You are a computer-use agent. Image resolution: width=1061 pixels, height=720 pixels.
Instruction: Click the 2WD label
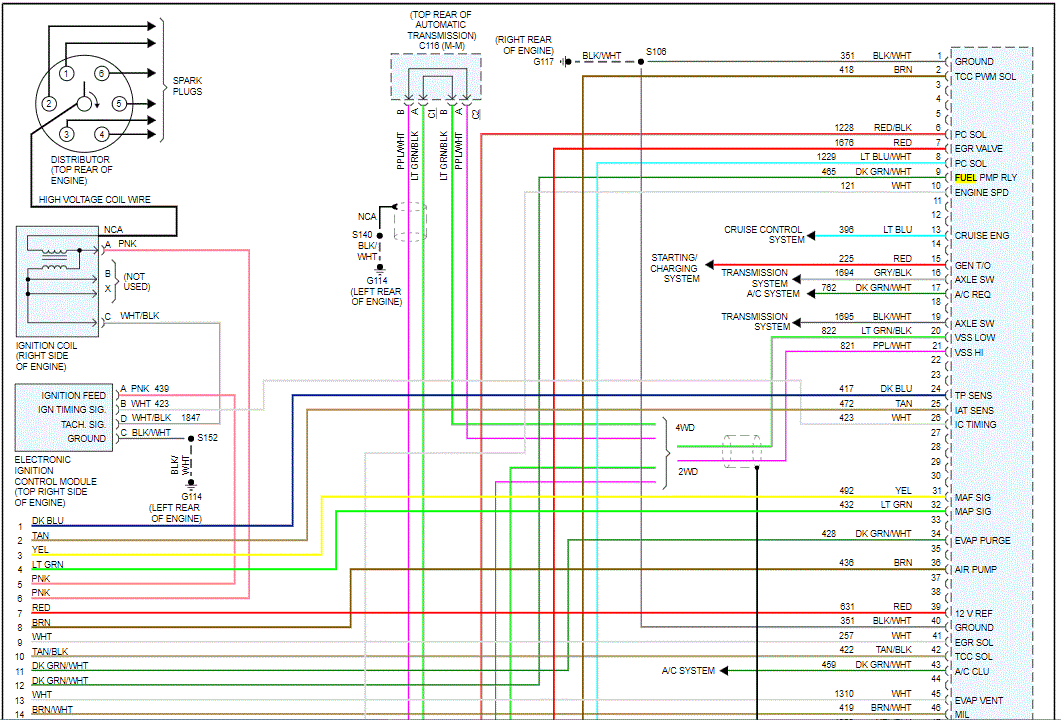(686, 470)
